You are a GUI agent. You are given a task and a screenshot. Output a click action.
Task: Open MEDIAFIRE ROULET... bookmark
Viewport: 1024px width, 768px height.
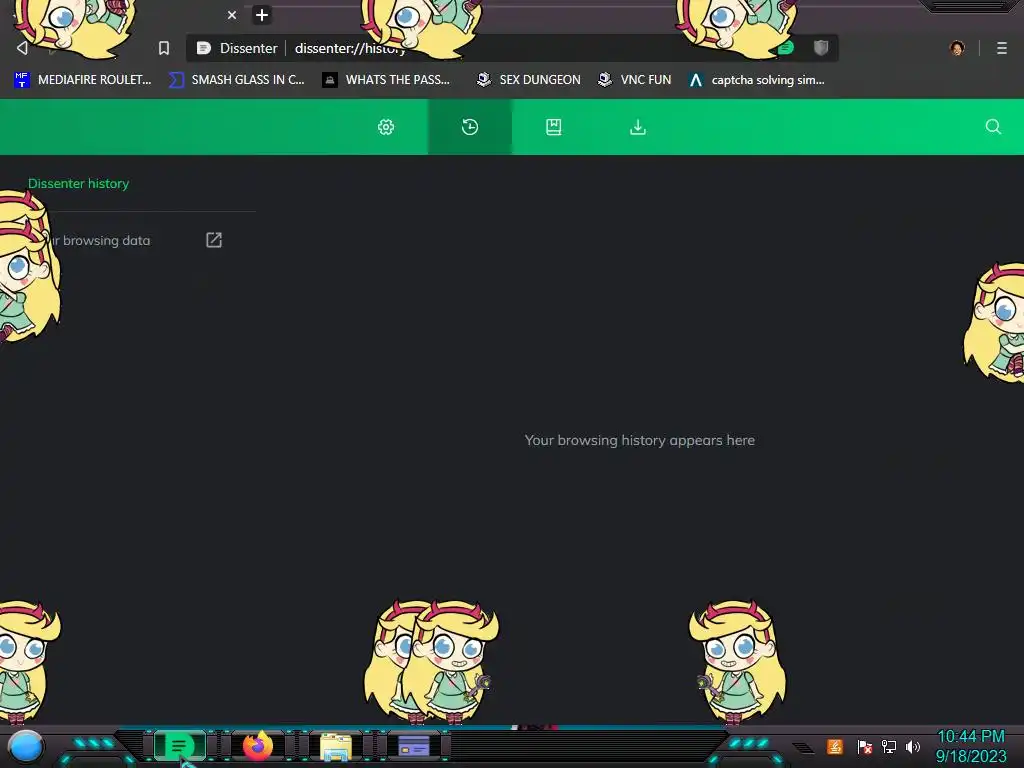[x=82, y=80]
